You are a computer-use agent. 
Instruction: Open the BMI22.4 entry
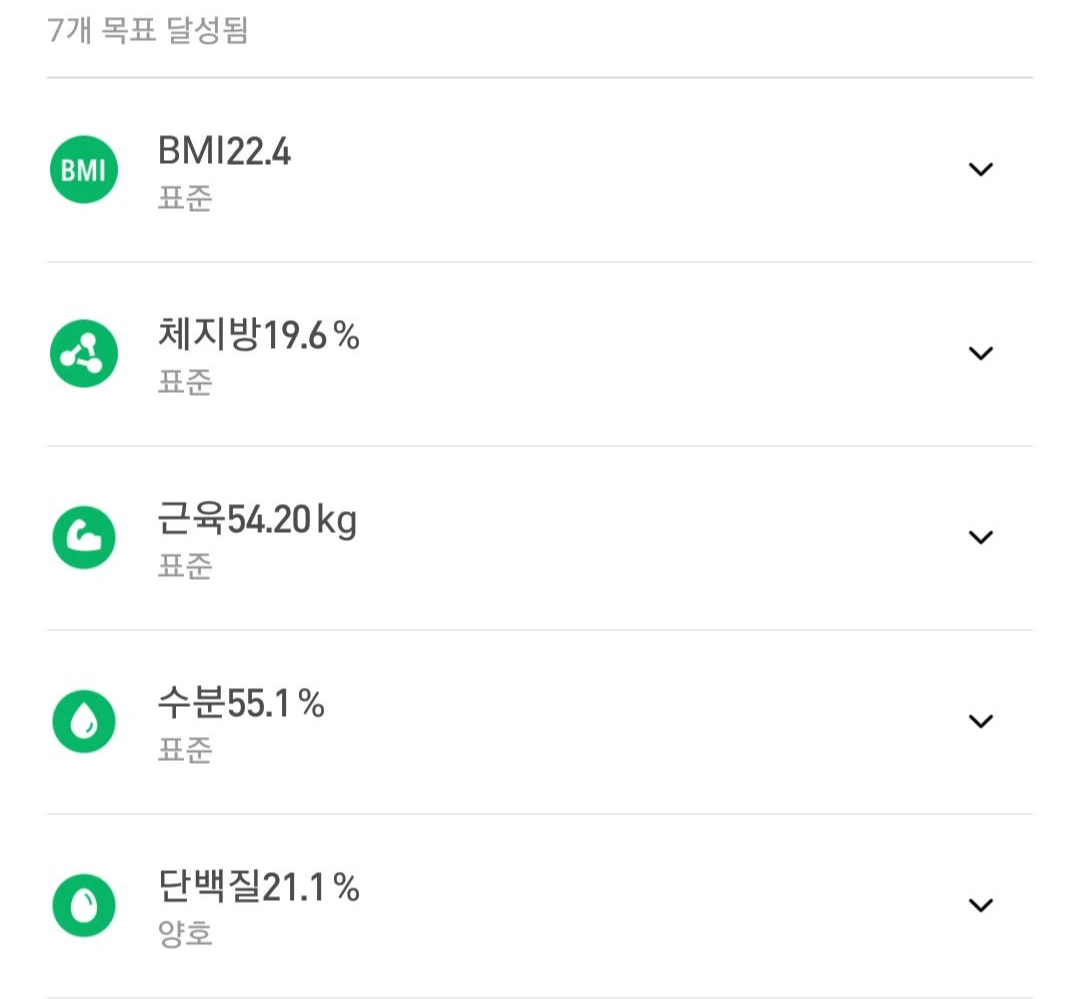coord(225,151)
